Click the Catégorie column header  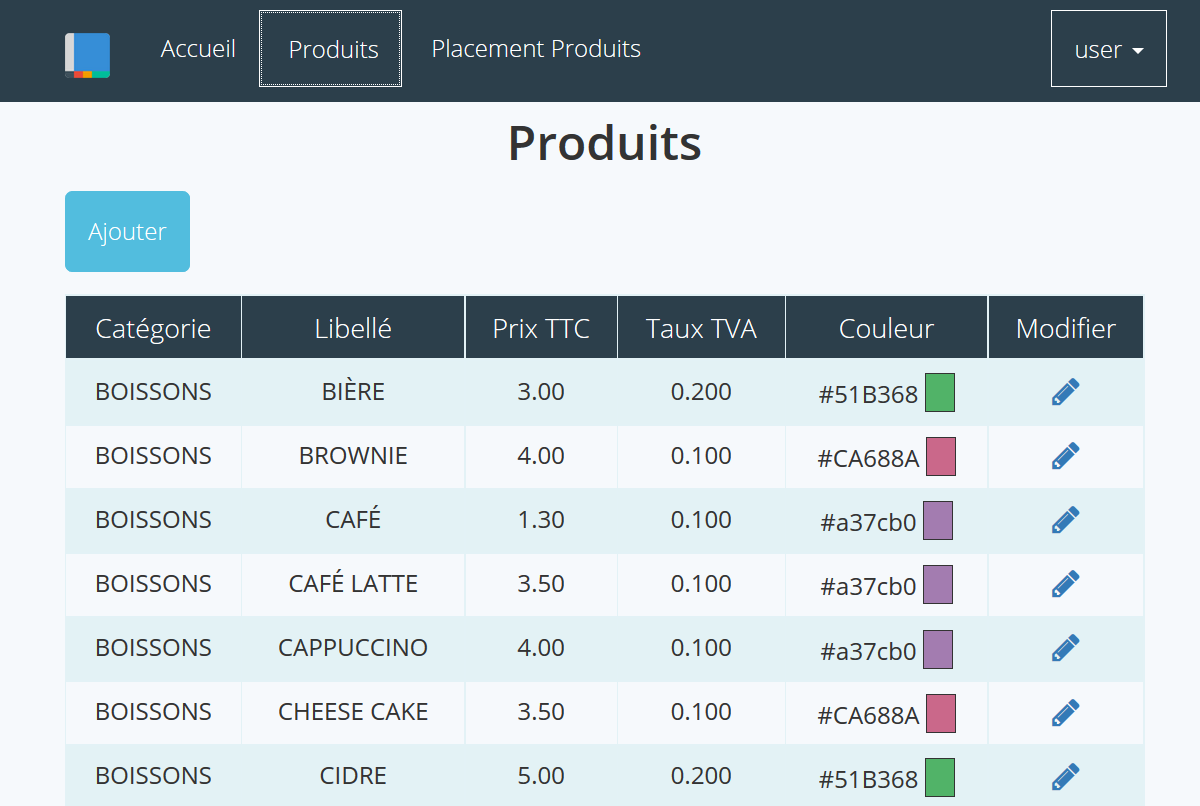coord(153,328)
